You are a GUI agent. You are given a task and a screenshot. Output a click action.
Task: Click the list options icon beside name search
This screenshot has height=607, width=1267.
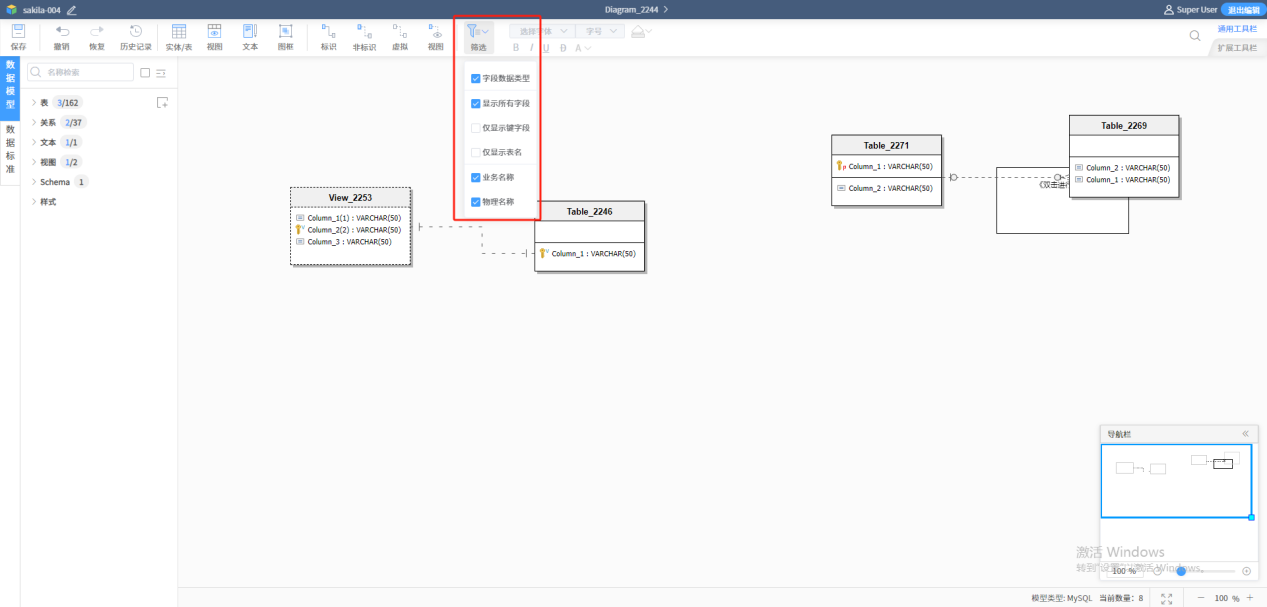click(160, 73)
